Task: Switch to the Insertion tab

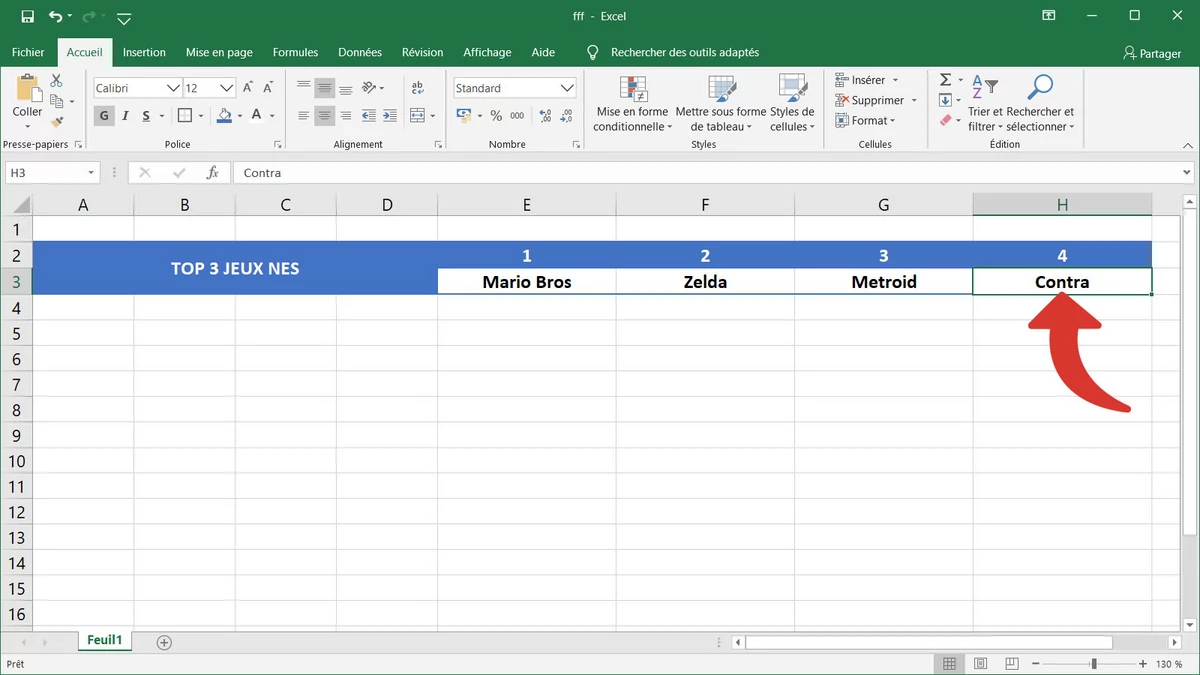Action: (144, 52)
